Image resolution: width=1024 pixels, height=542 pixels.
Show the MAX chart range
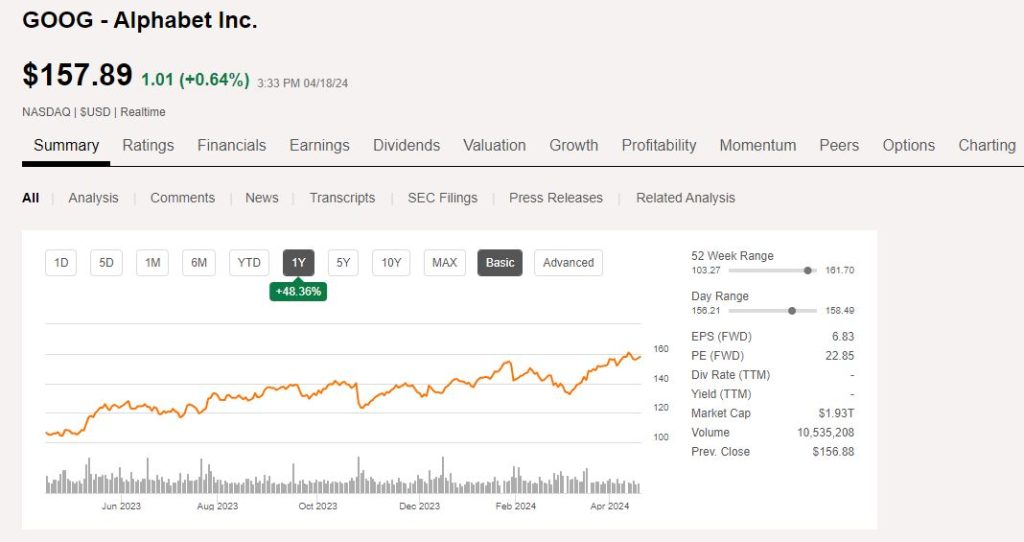pyautogui.click(x=445, y=263)
